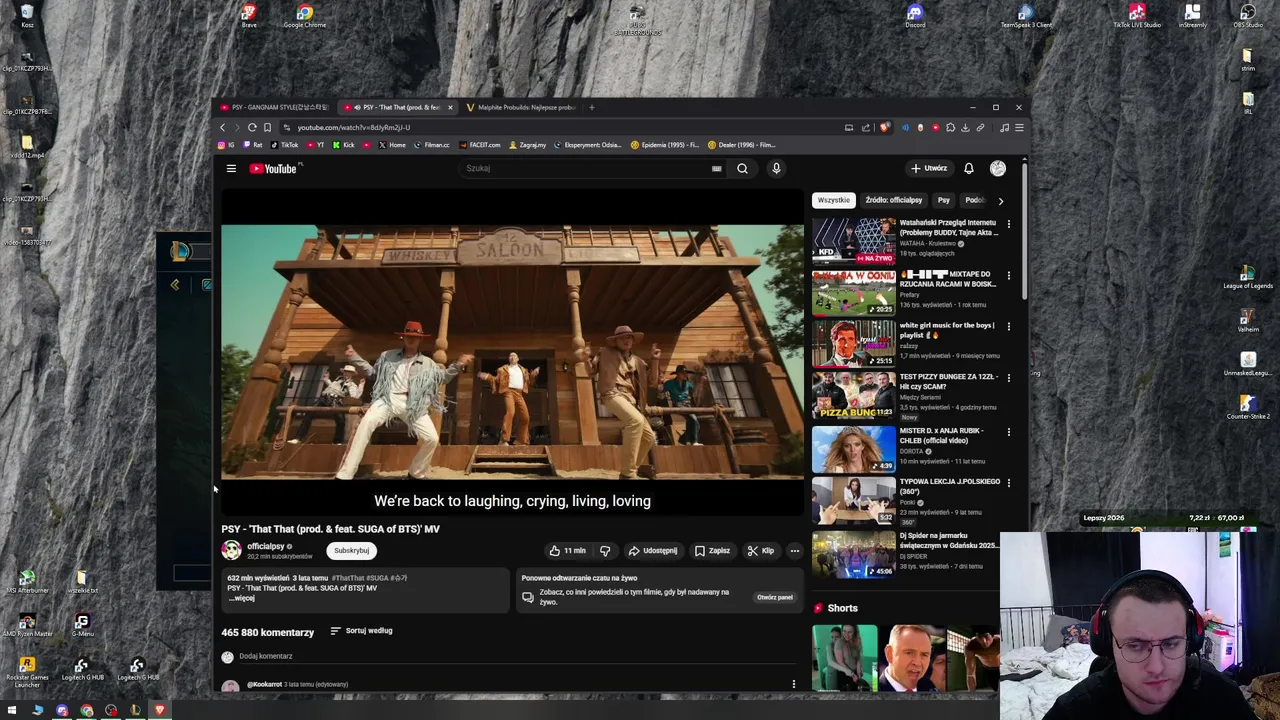The width and height of the screenshot is (1280, 720).
Task: Open options for the Watahański Przegląd video
Action: 1008,224
